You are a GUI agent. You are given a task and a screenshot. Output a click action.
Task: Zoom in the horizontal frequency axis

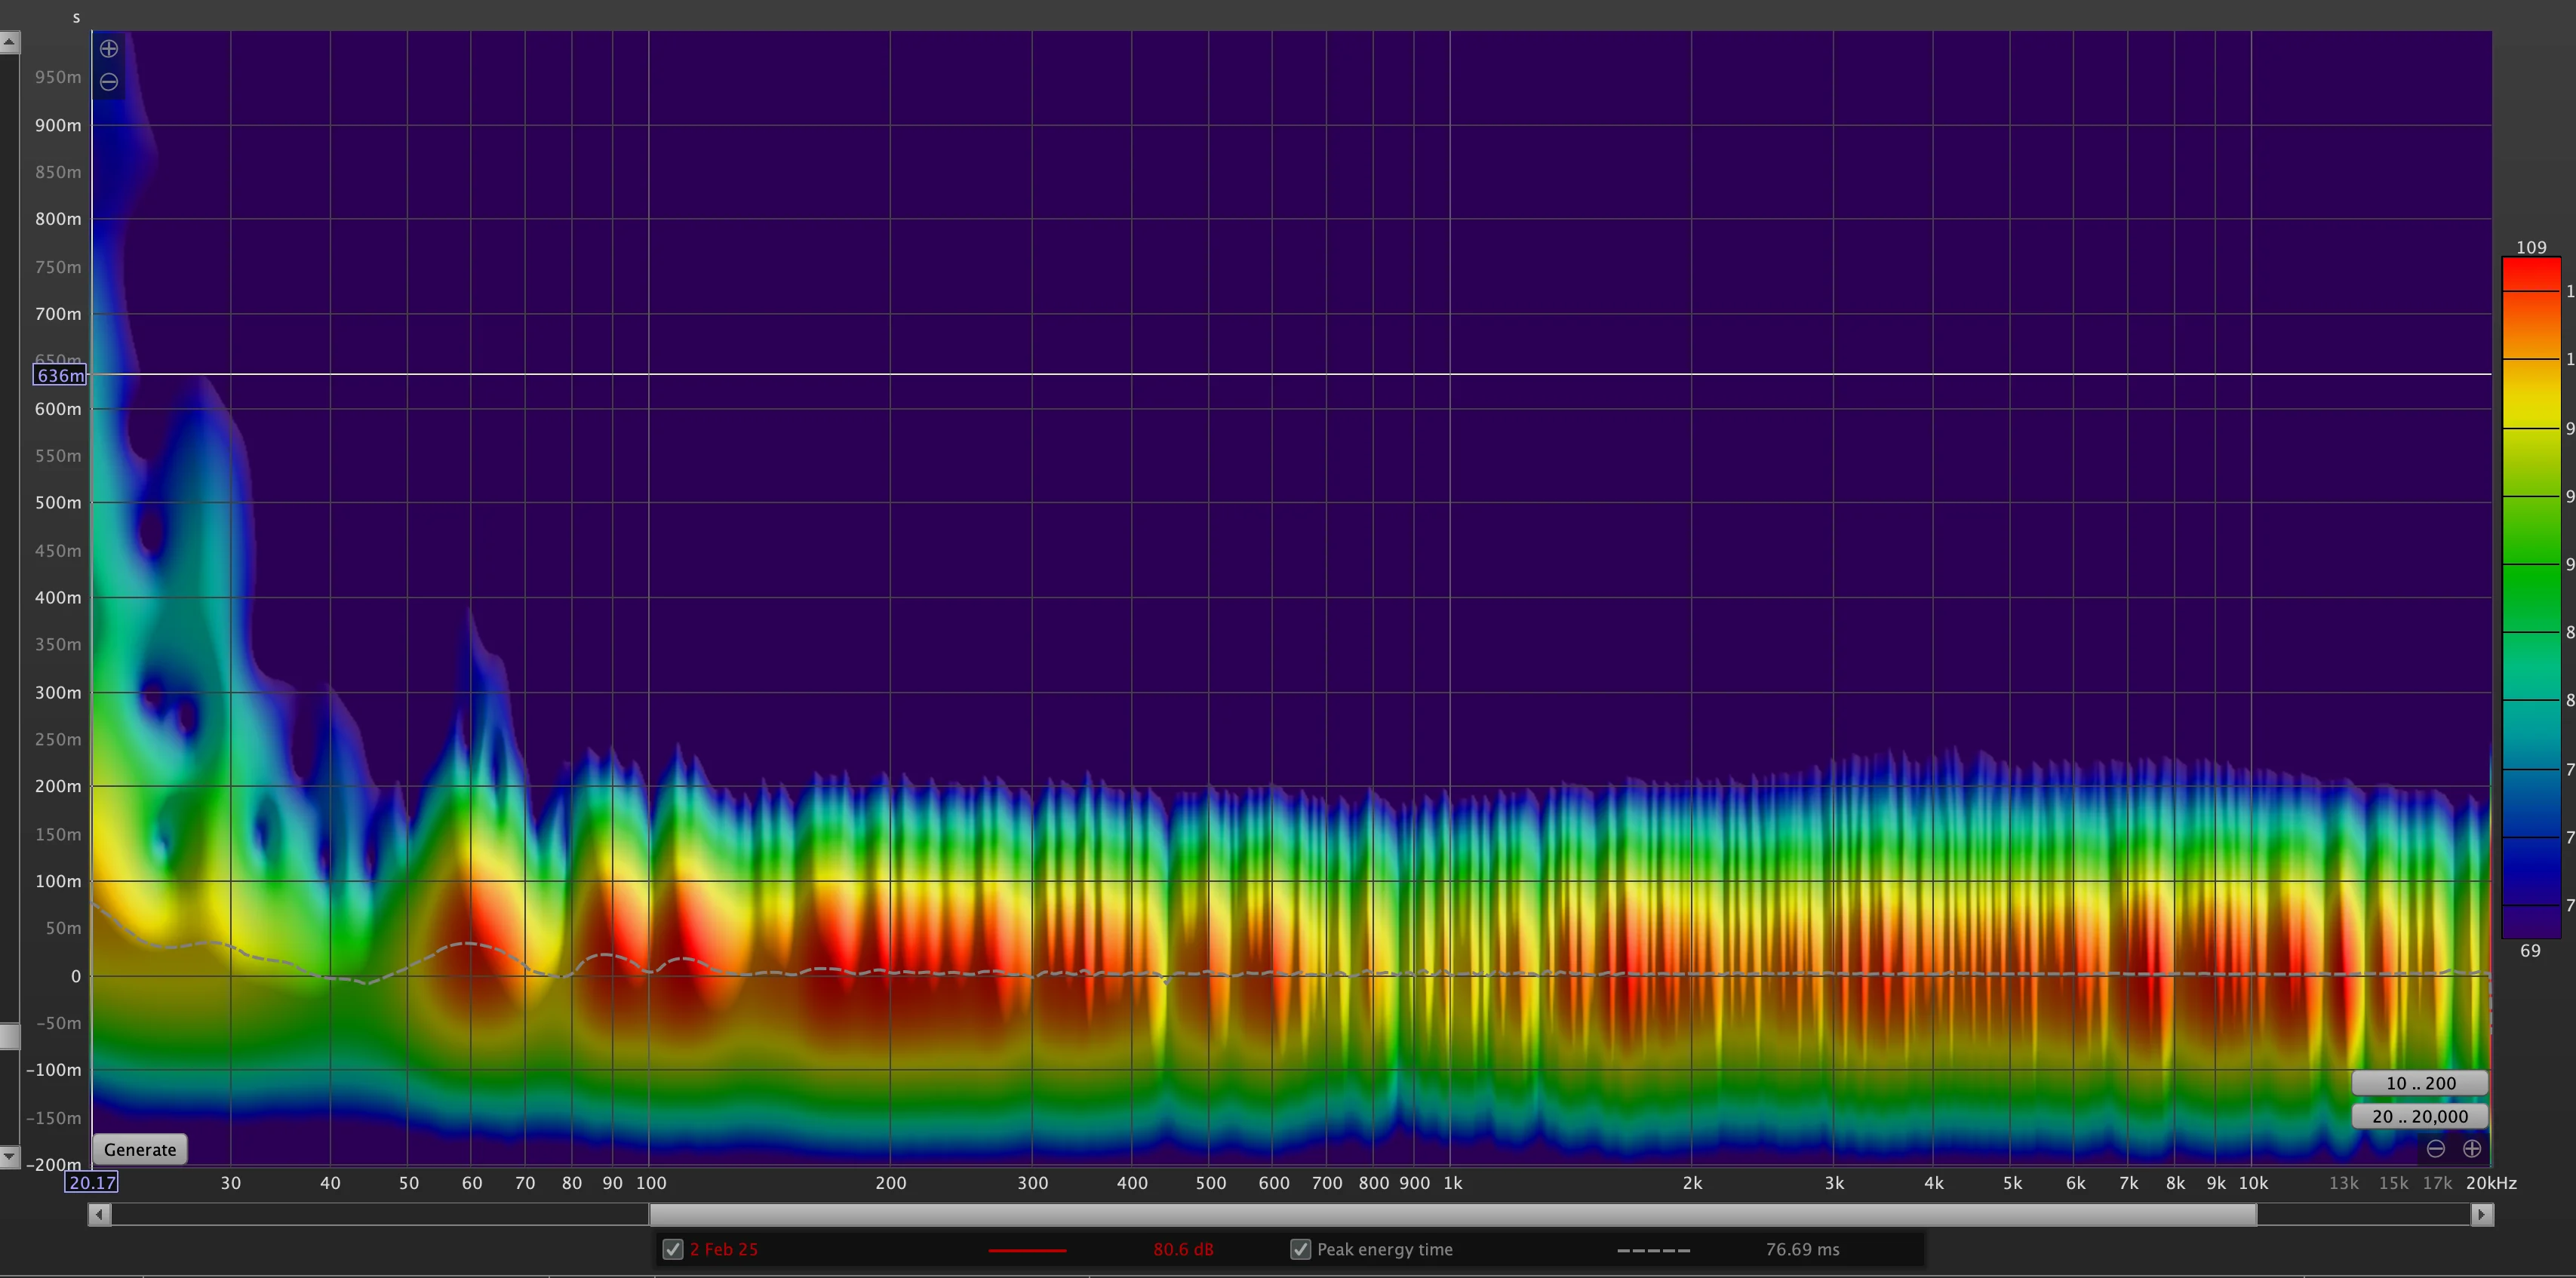pyautogui.click(x=2472, y=1149)
